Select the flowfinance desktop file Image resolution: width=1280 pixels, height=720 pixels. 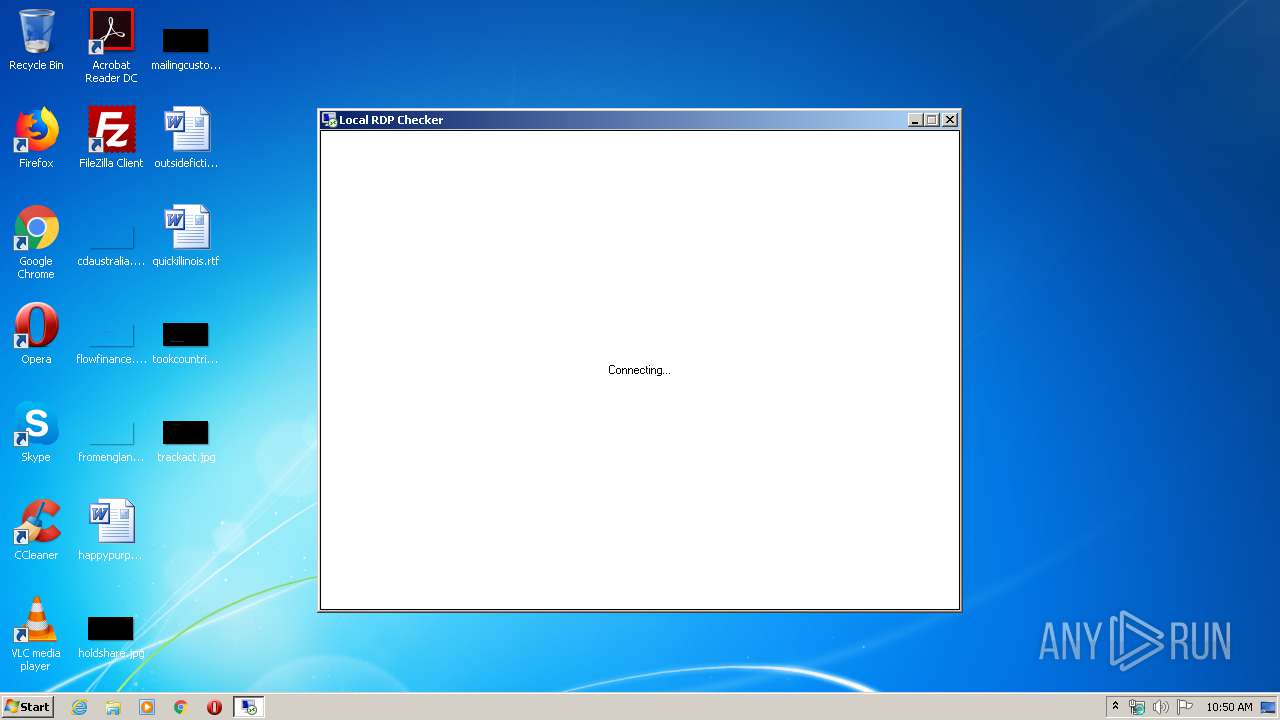(x=111, y=343)
